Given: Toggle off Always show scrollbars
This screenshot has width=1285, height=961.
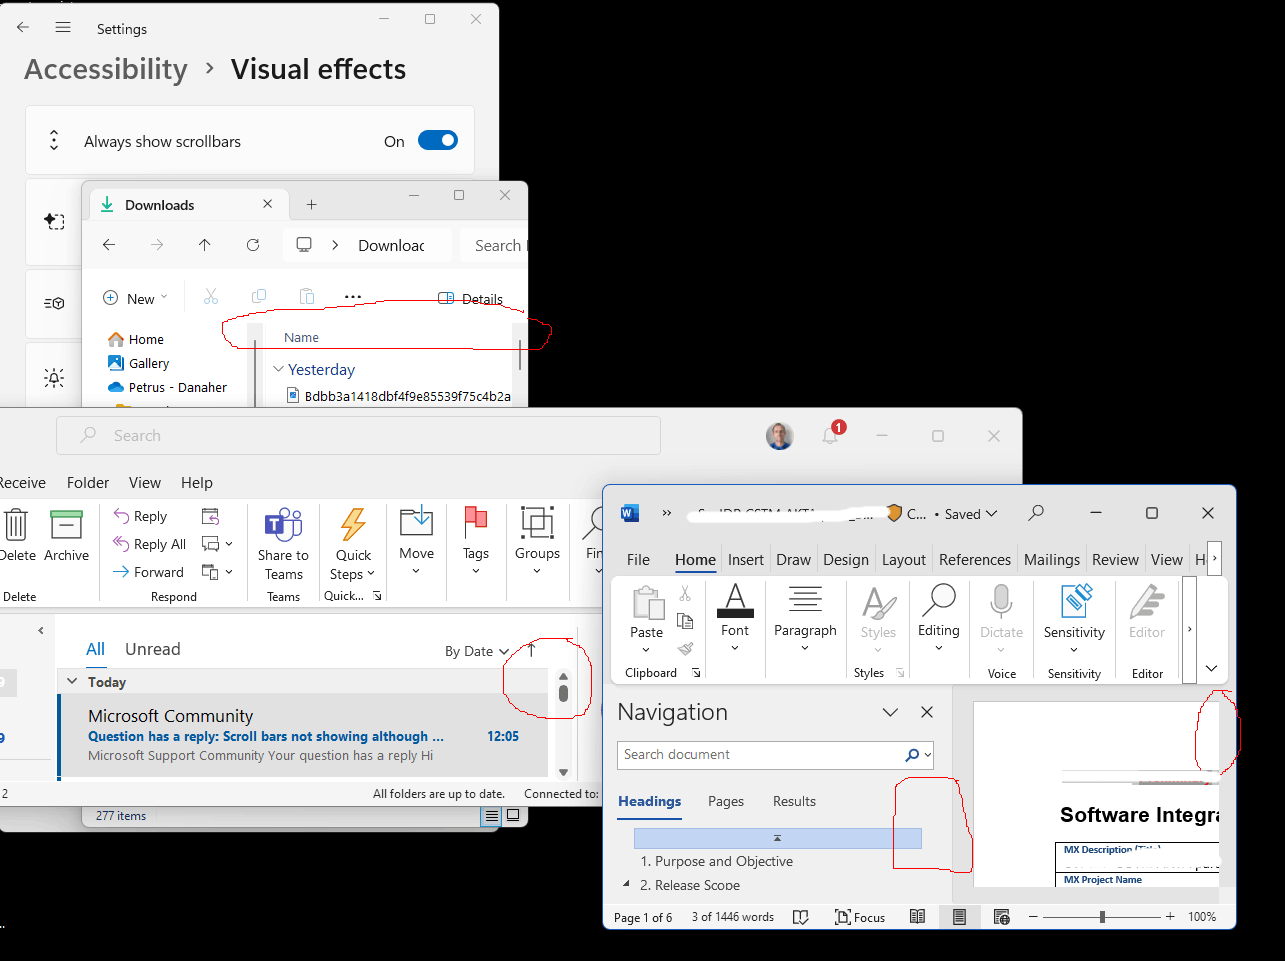Looking at the screenshot, I should coord(437,140).
